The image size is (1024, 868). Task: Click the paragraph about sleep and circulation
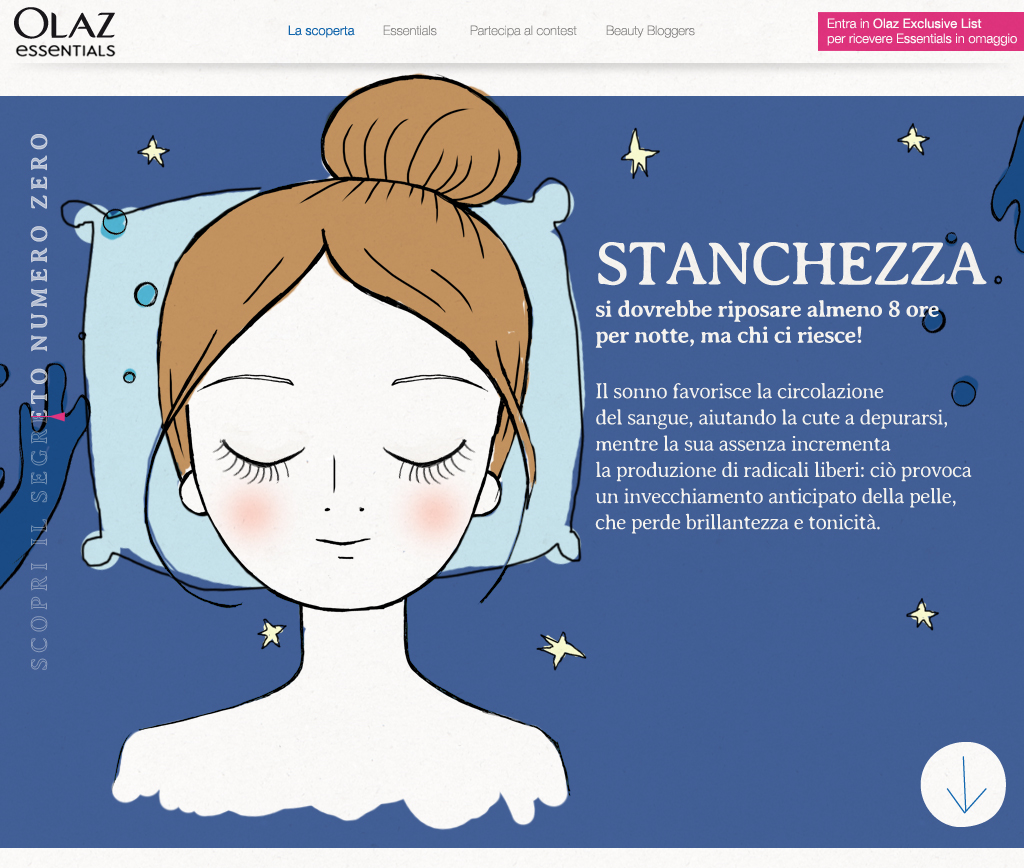point(783,457)
